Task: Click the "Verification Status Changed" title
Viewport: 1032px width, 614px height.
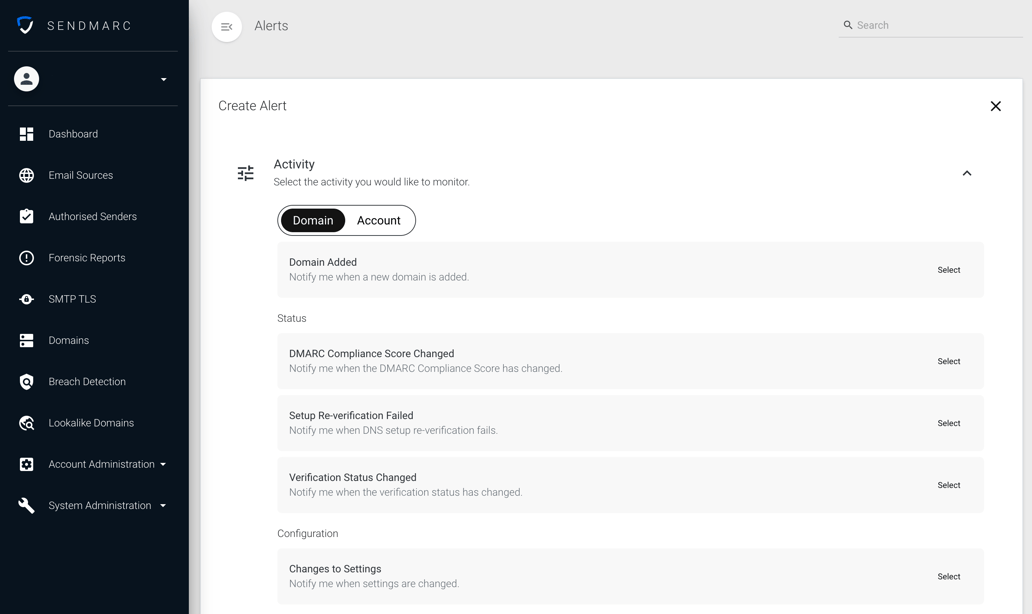Action: (352, 477)
